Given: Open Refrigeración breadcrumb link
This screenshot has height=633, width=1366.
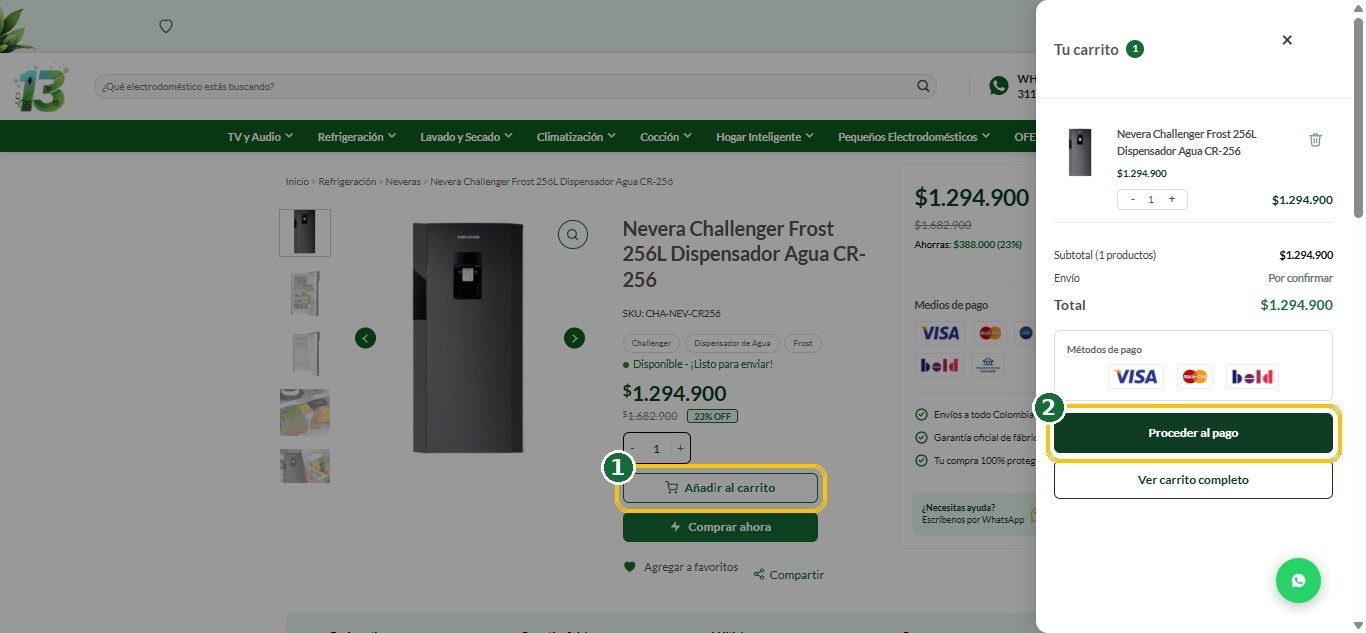Looking at the screenshot, I should point(347,182).
